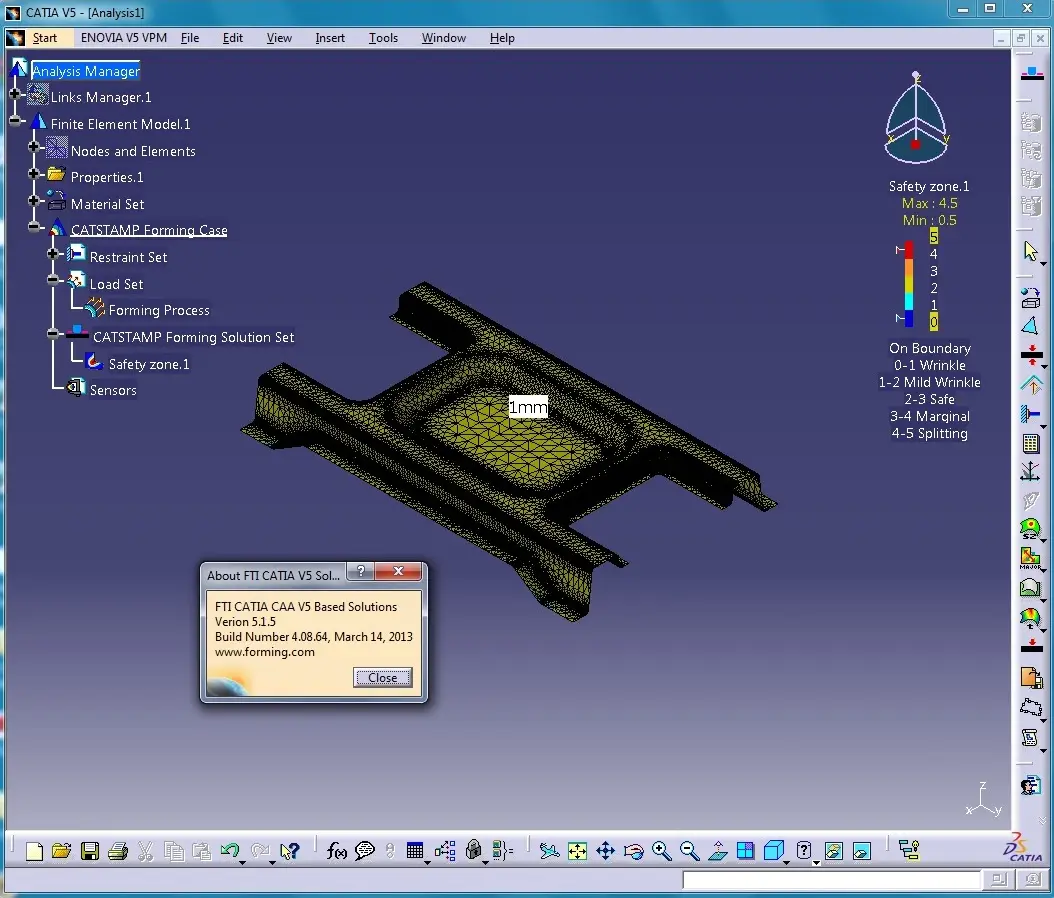Click the CATSTAMP forming workbench icon at top right
Viewport: 1054px width, 898px height.
(x=1032, y=73)
